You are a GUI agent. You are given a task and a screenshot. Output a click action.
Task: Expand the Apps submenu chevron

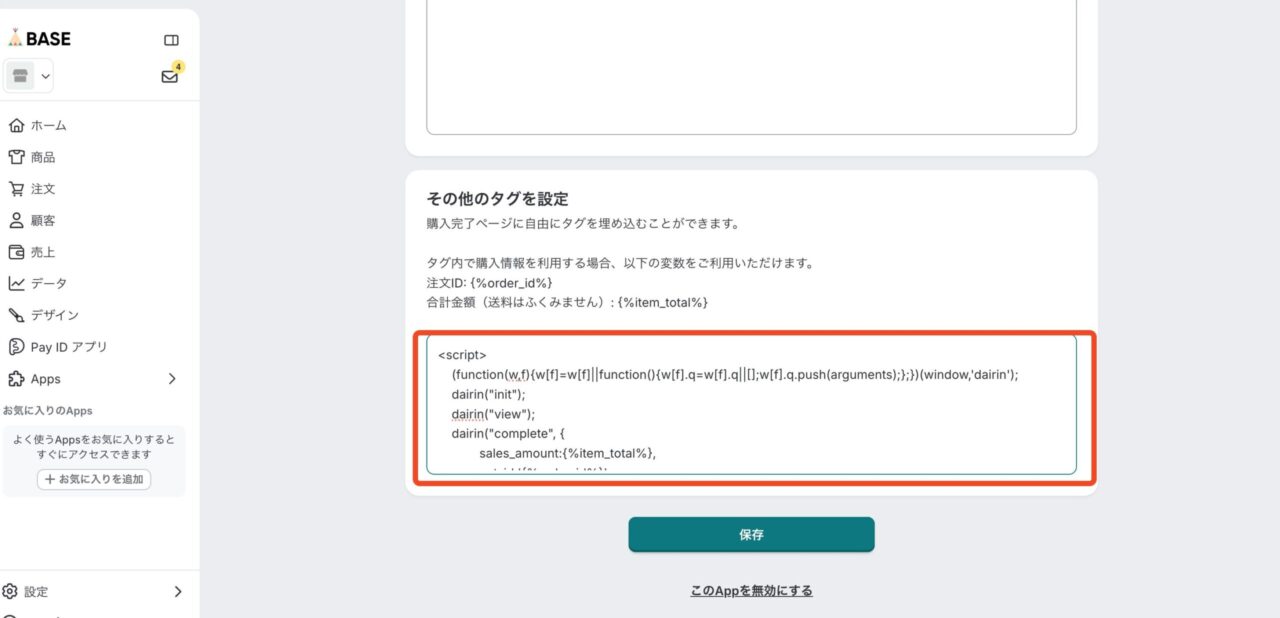172,379
